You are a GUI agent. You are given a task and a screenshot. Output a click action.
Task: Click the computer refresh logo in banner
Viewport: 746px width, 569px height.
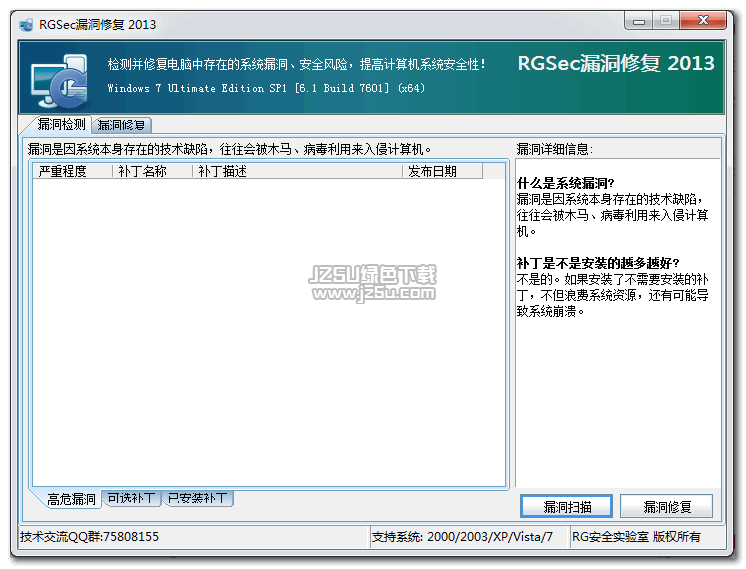pyautogui.click(x=60, y=80)
